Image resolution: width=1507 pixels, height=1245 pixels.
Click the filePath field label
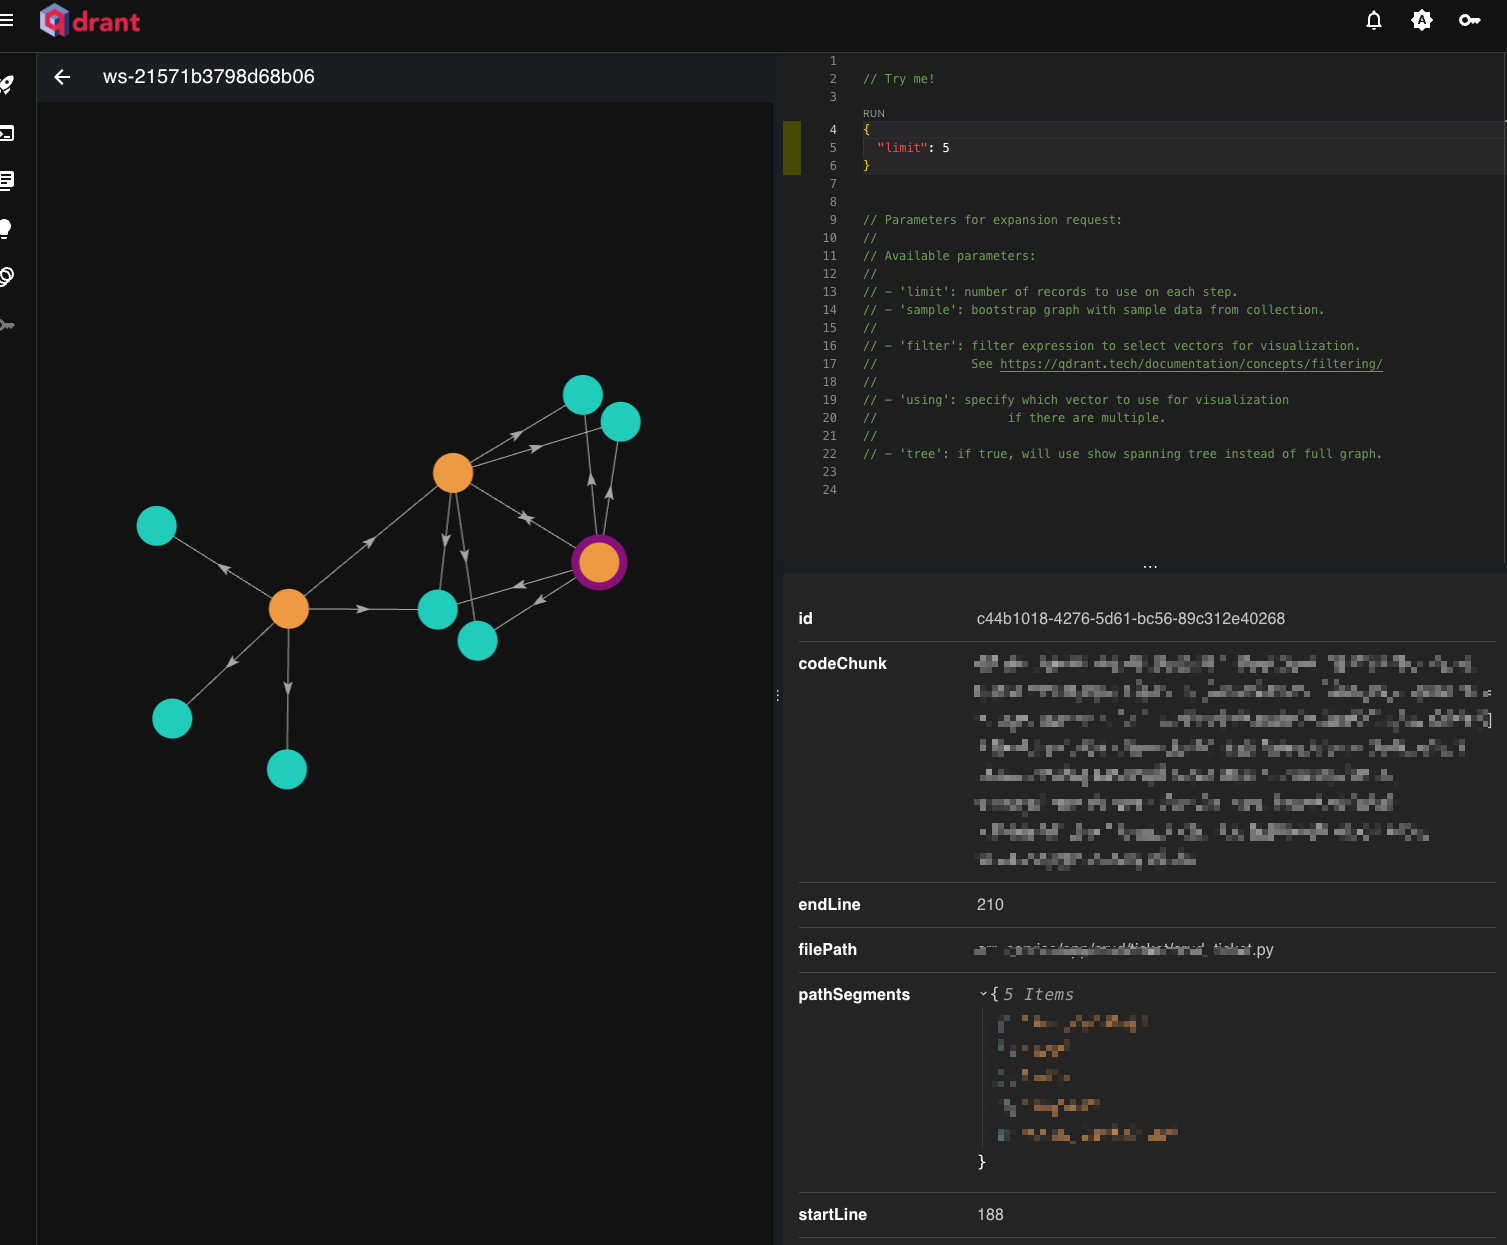click(827, 950)
